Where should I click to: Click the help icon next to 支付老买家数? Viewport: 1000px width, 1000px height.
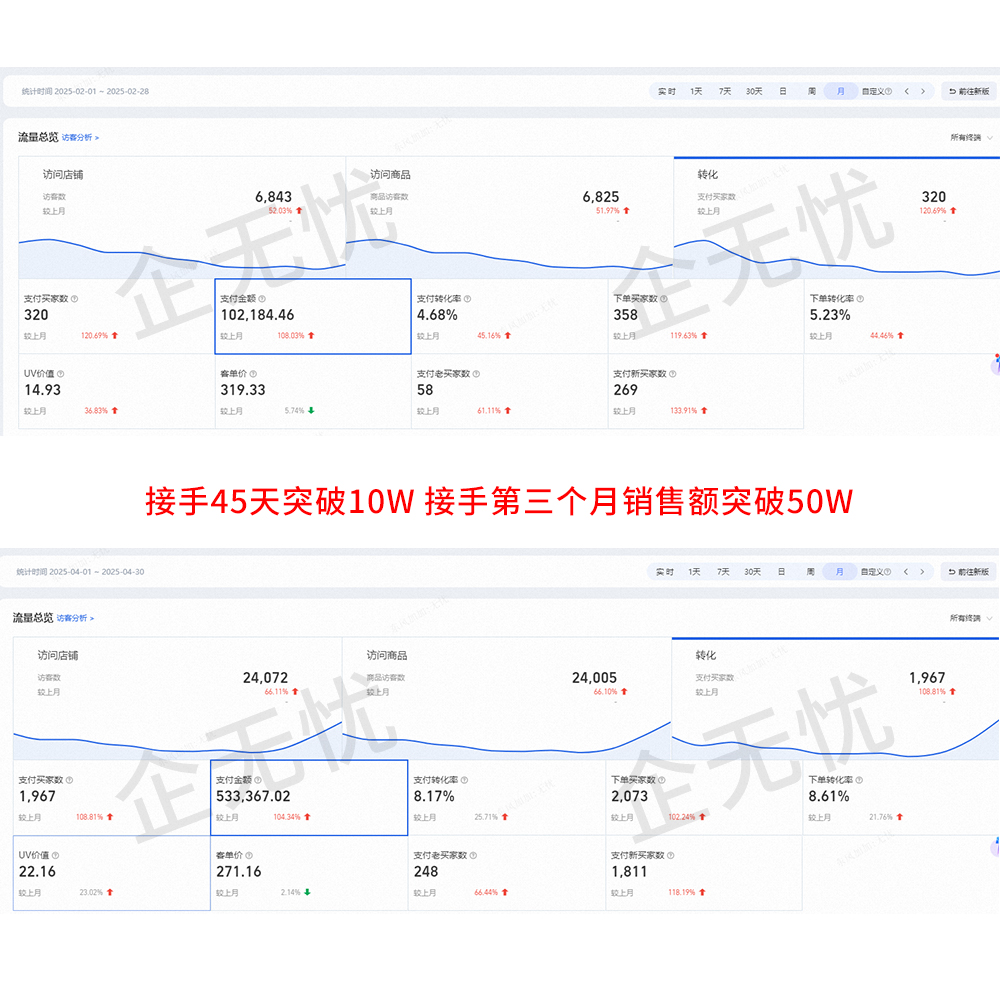474,374
